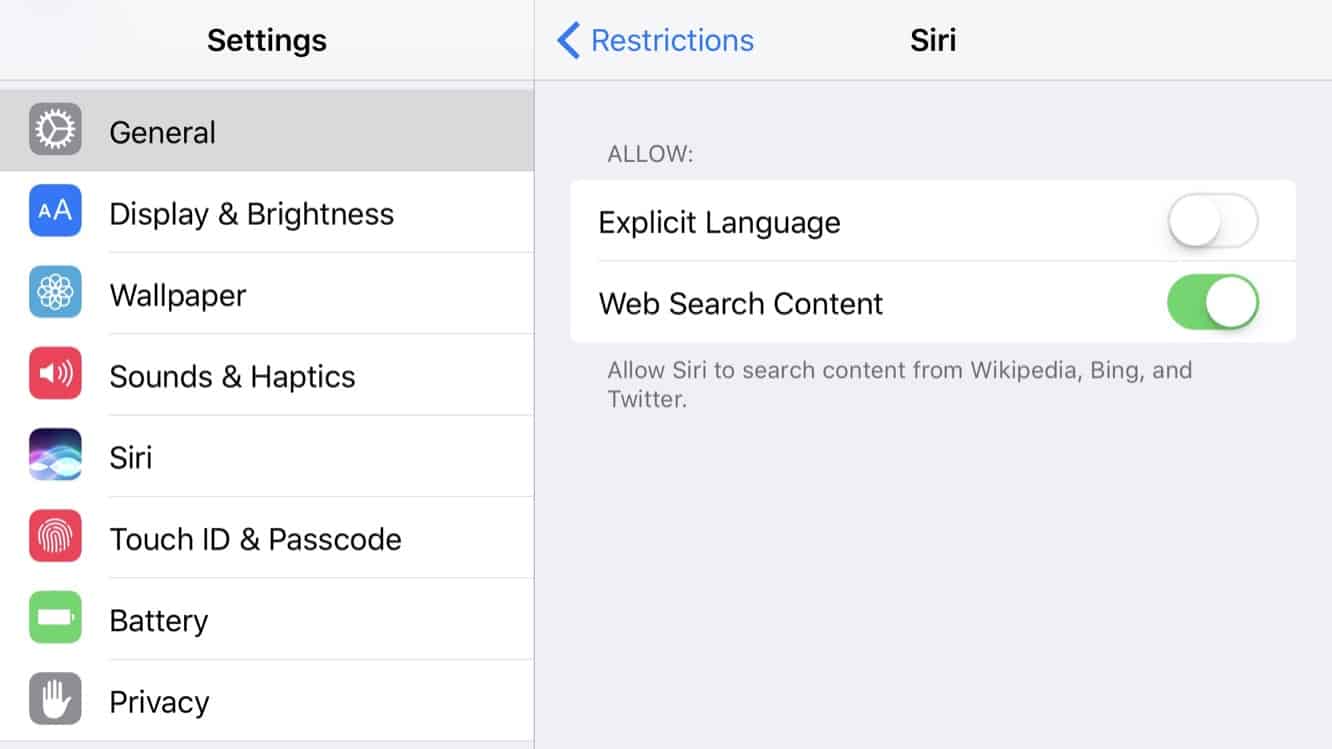Image resolution: width=1332 pixels, height=749 pixels.
Task: Click the Display & Brightness AA icon
Action: (55, 211)
